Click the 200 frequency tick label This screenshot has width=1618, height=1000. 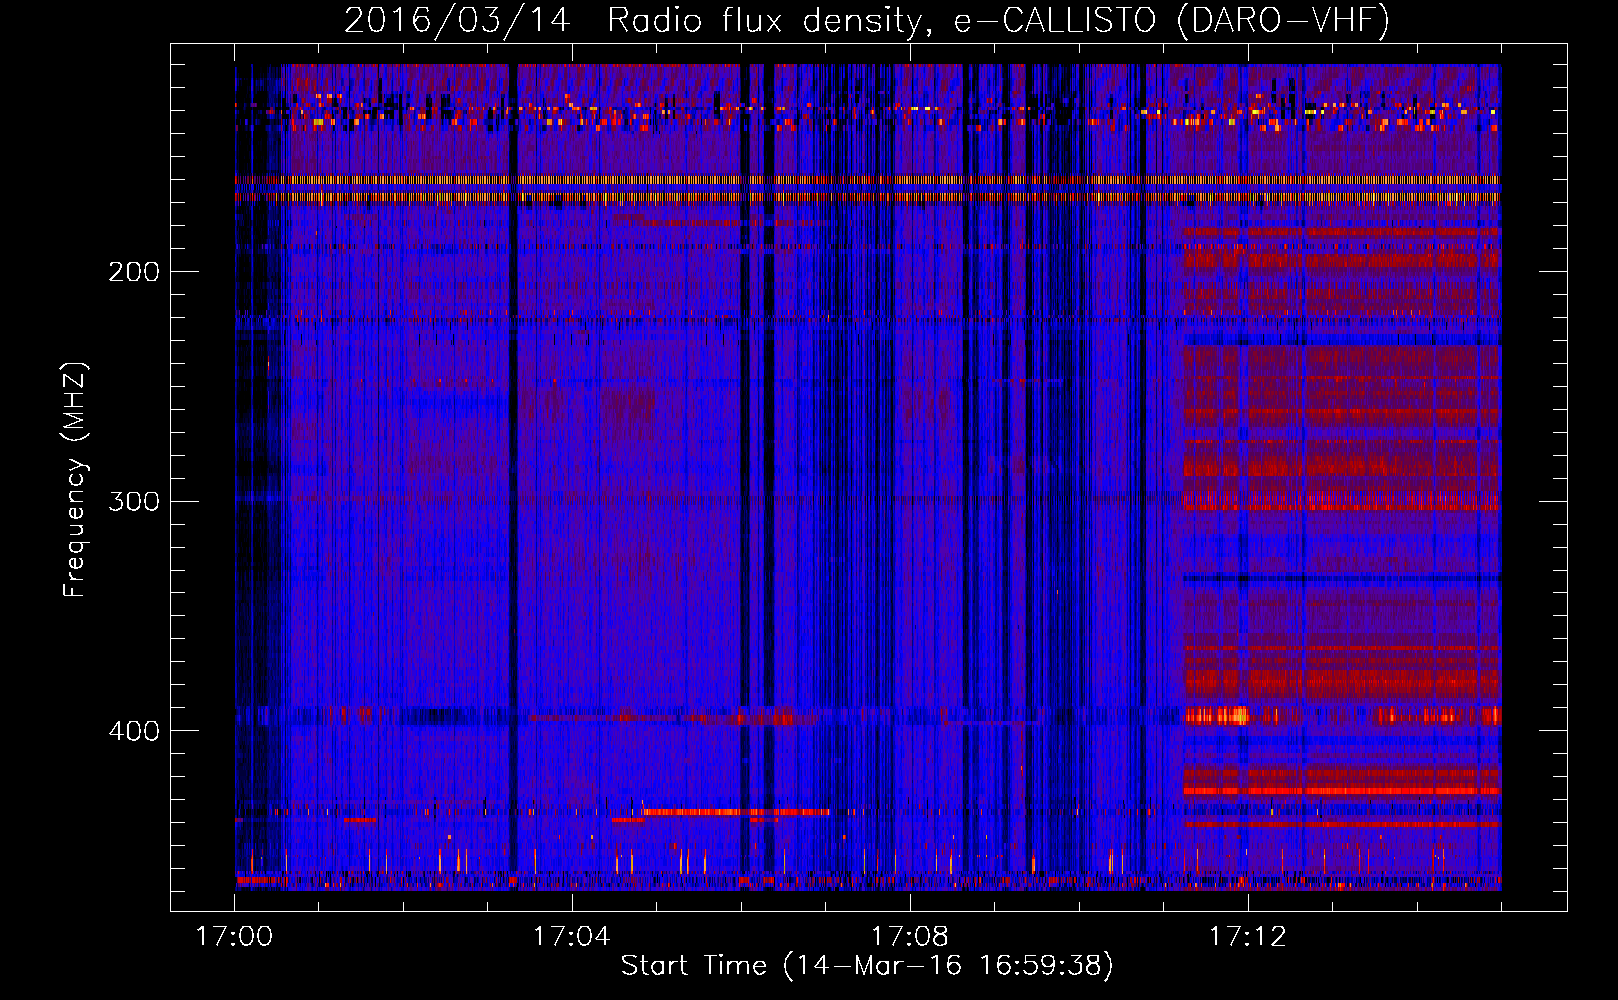click(x=134, y=272)
